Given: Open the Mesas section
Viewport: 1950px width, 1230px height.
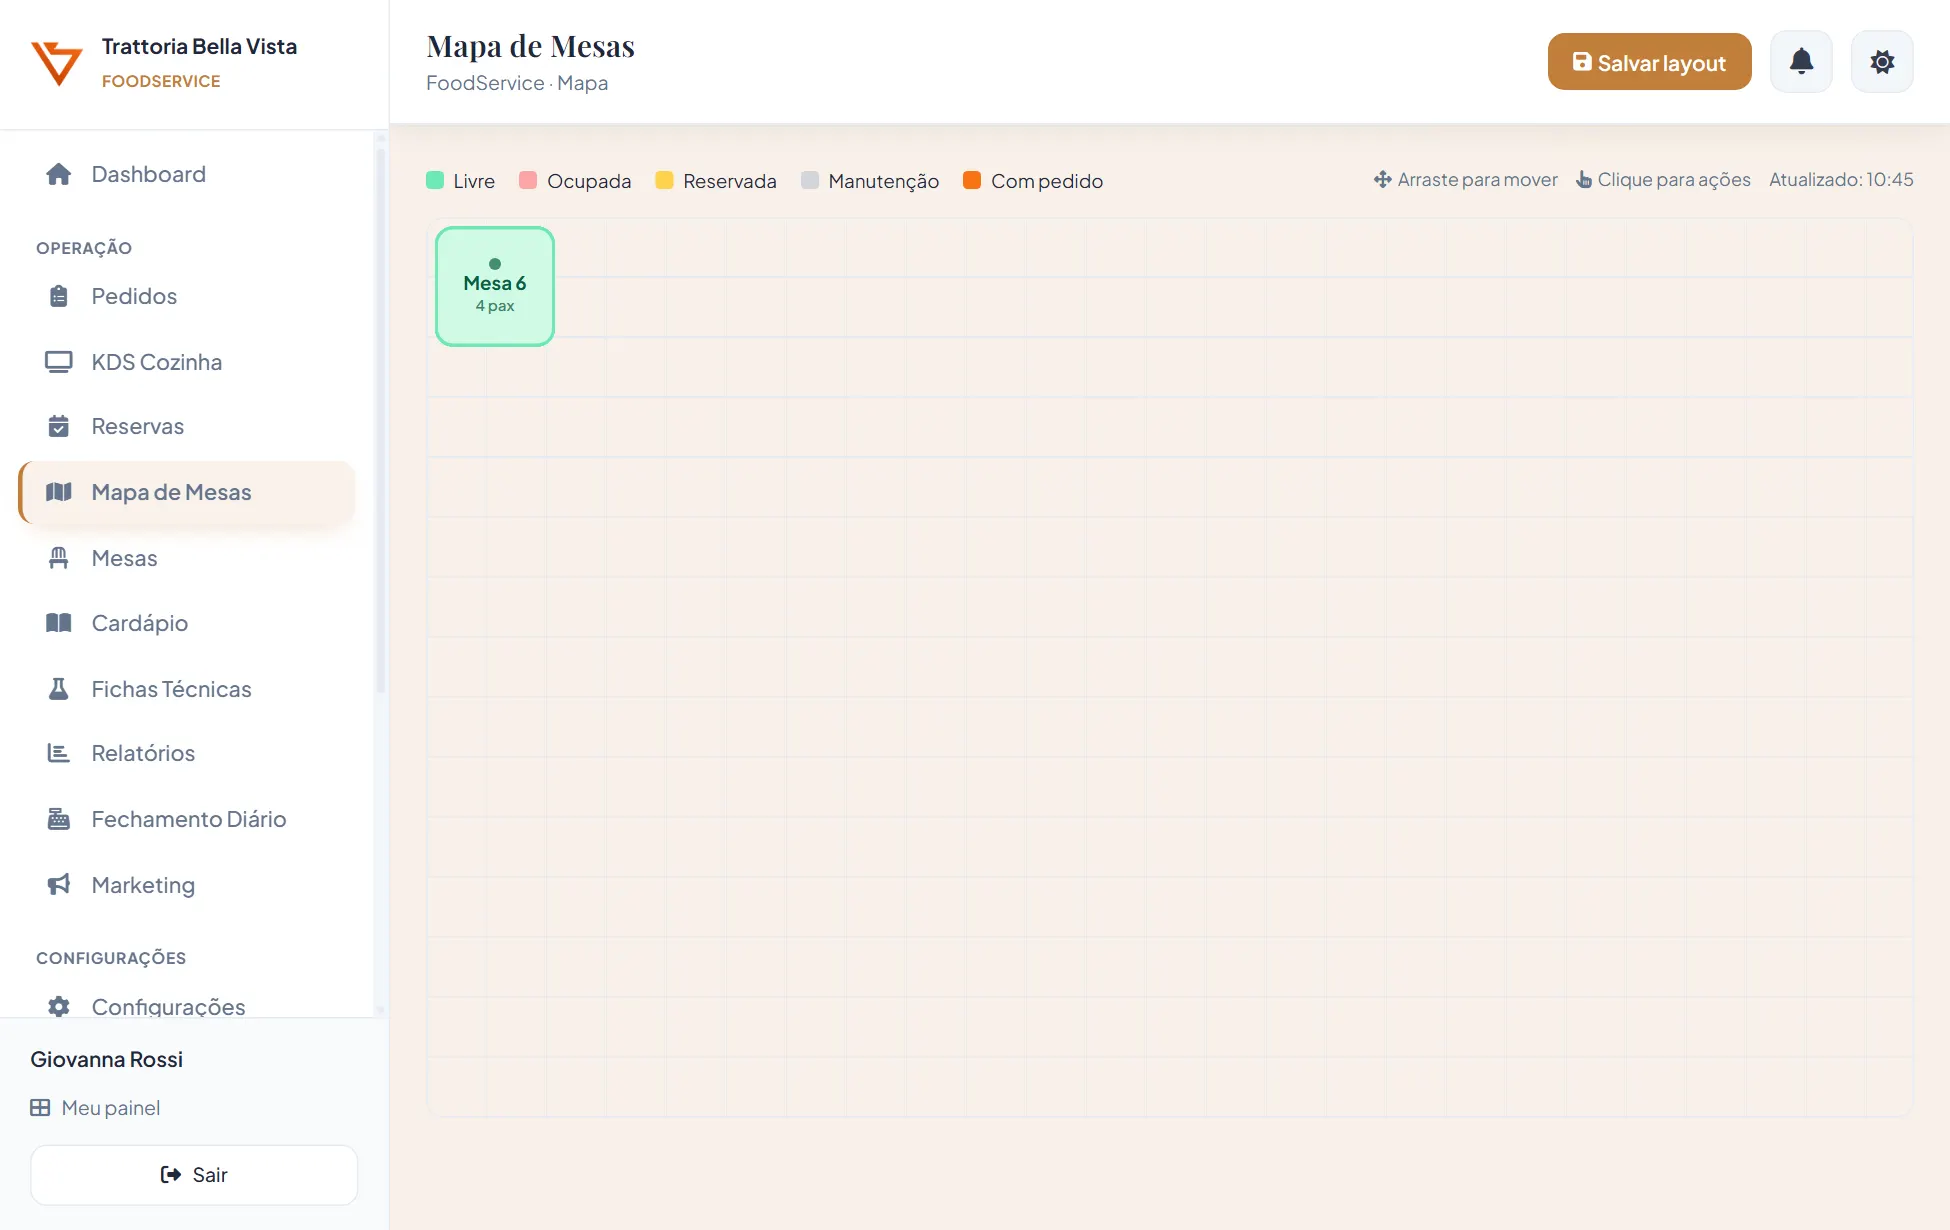Looking at the screenshot, I should pyautogui.click(x=187, y=558).
